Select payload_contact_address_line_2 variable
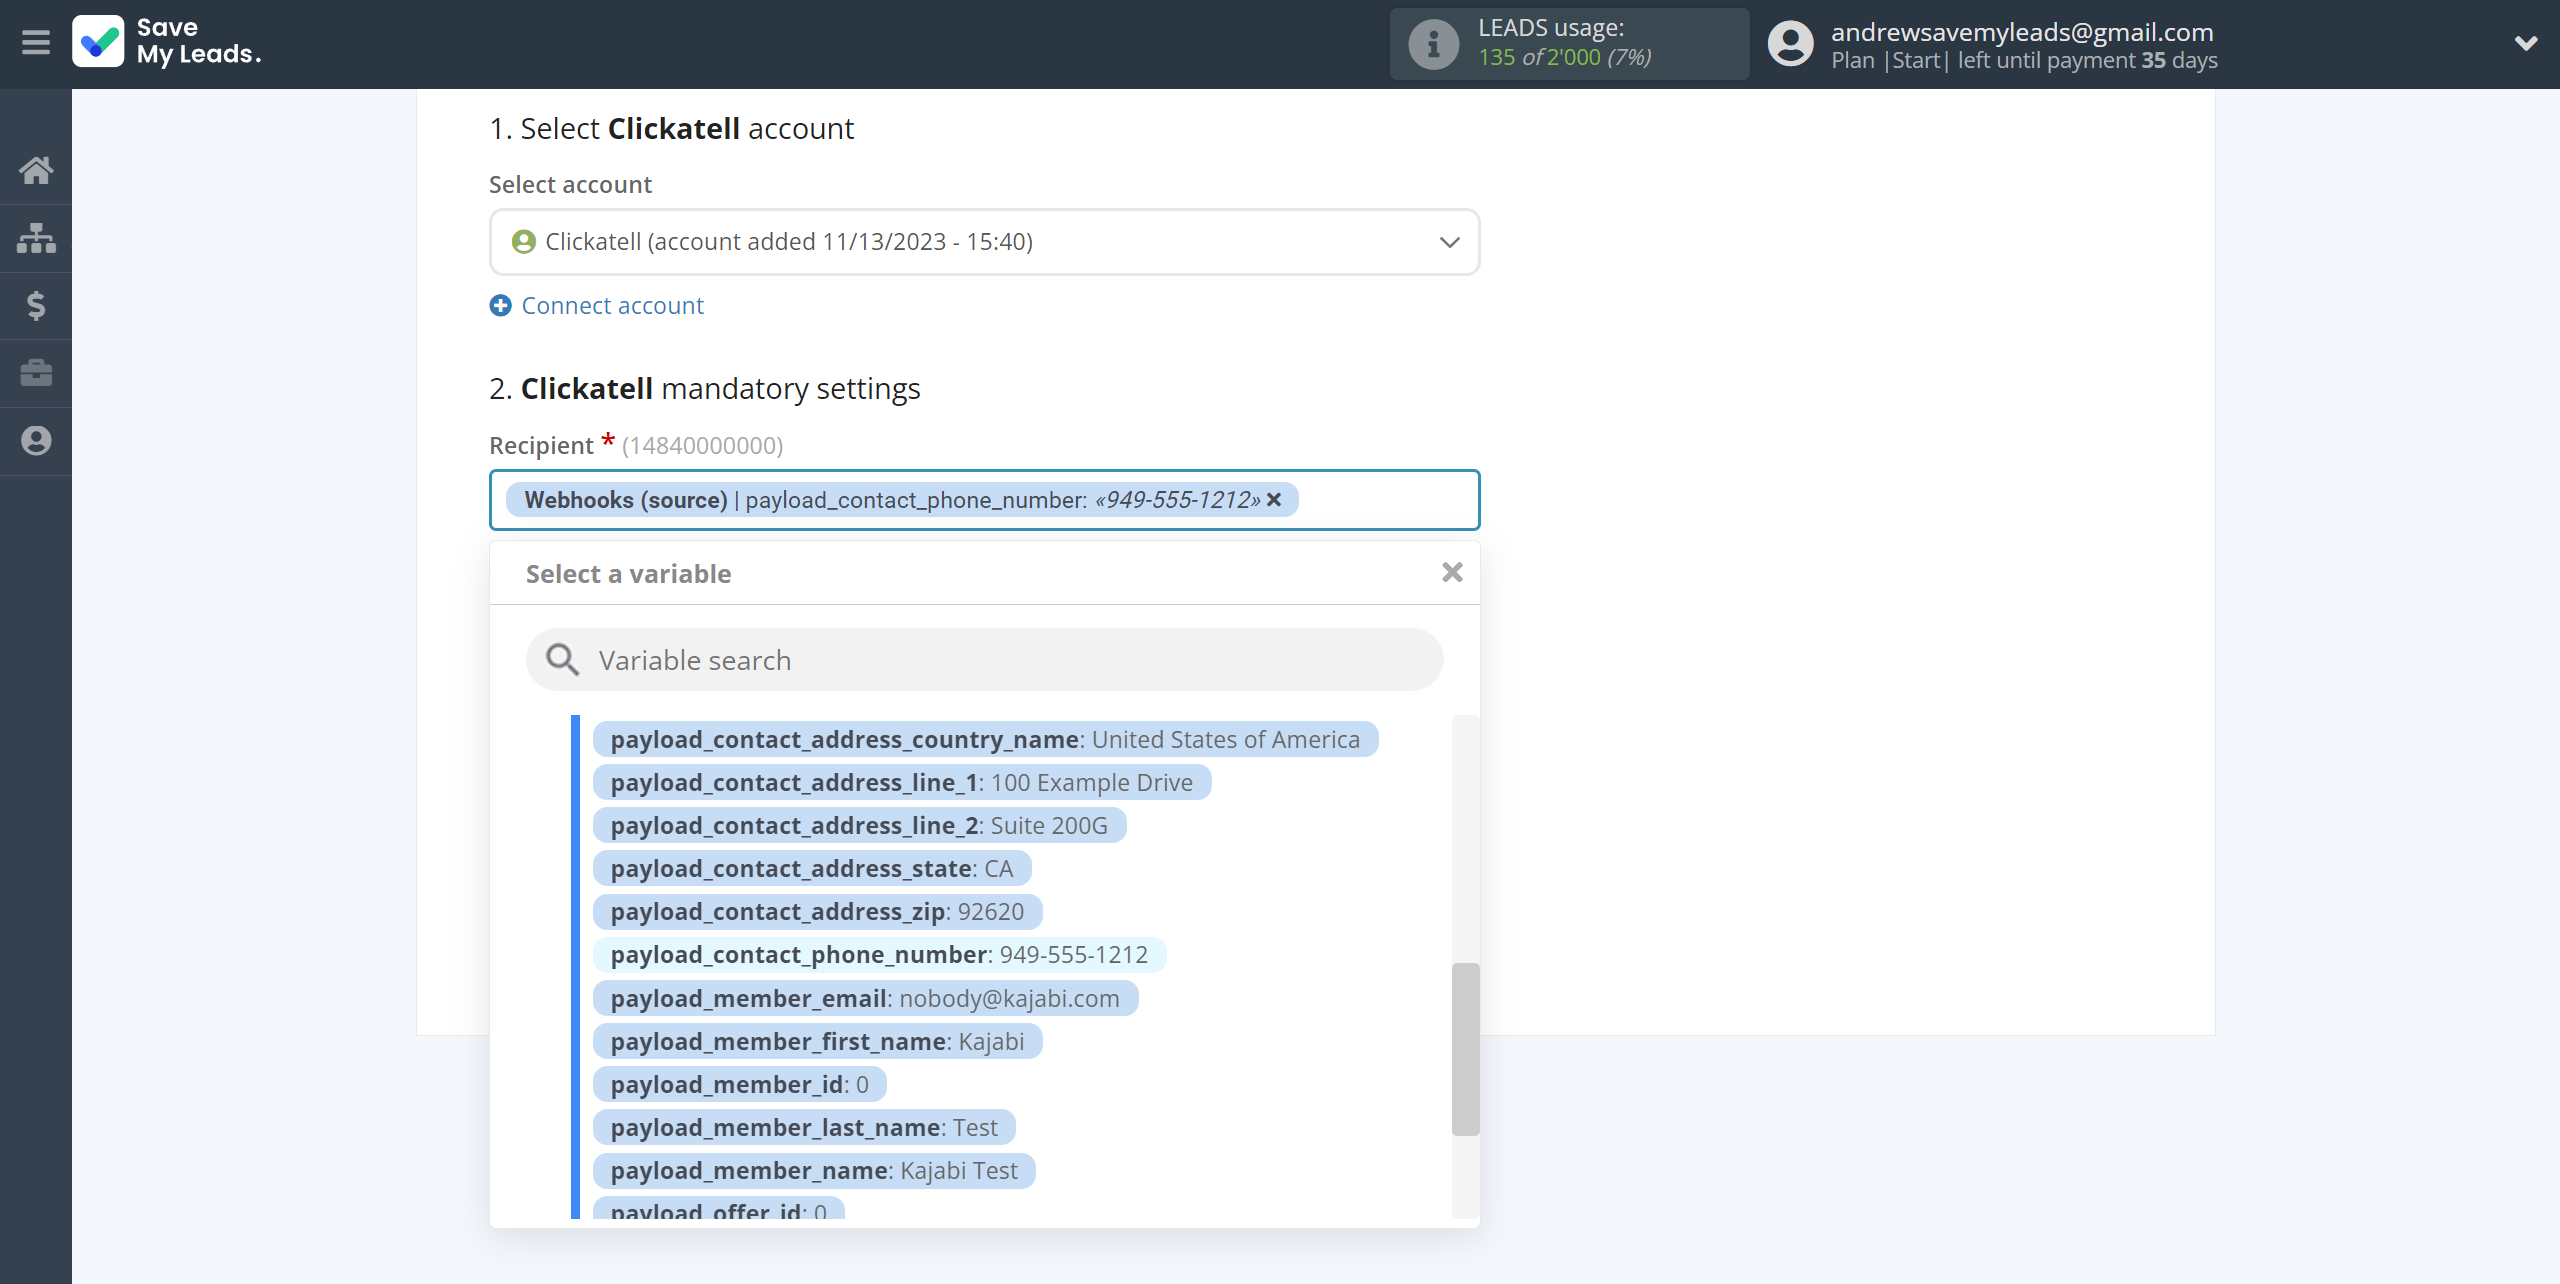Screen dimensions: 2560x1284 [859, 825]
